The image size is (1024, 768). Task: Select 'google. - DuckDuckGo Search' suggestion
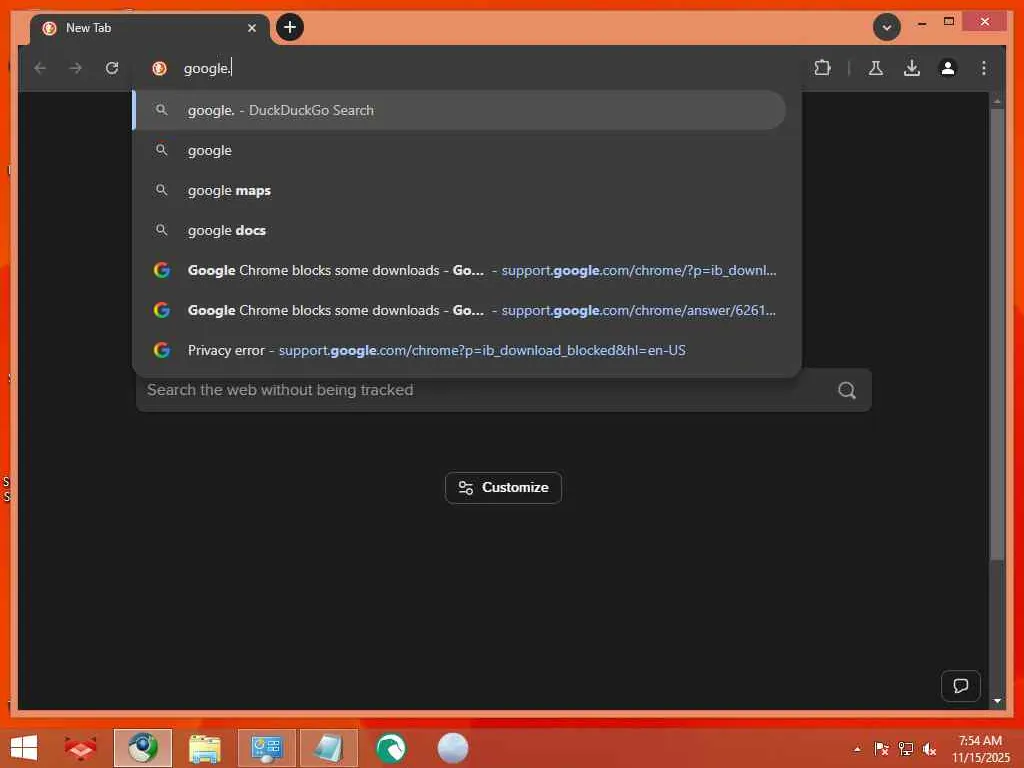(x=459, y=110)
